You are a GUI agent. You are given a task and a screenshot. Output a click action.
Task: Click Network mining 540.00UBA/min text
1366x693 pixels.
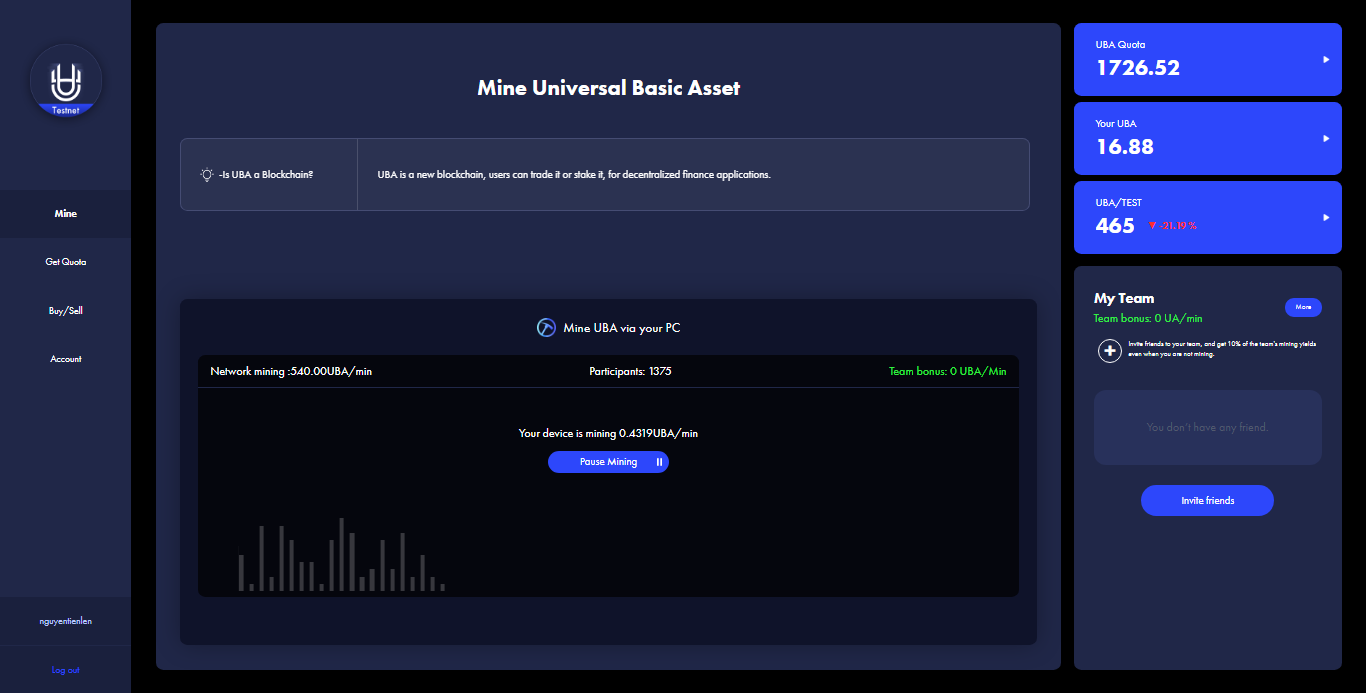pos(291,371)
